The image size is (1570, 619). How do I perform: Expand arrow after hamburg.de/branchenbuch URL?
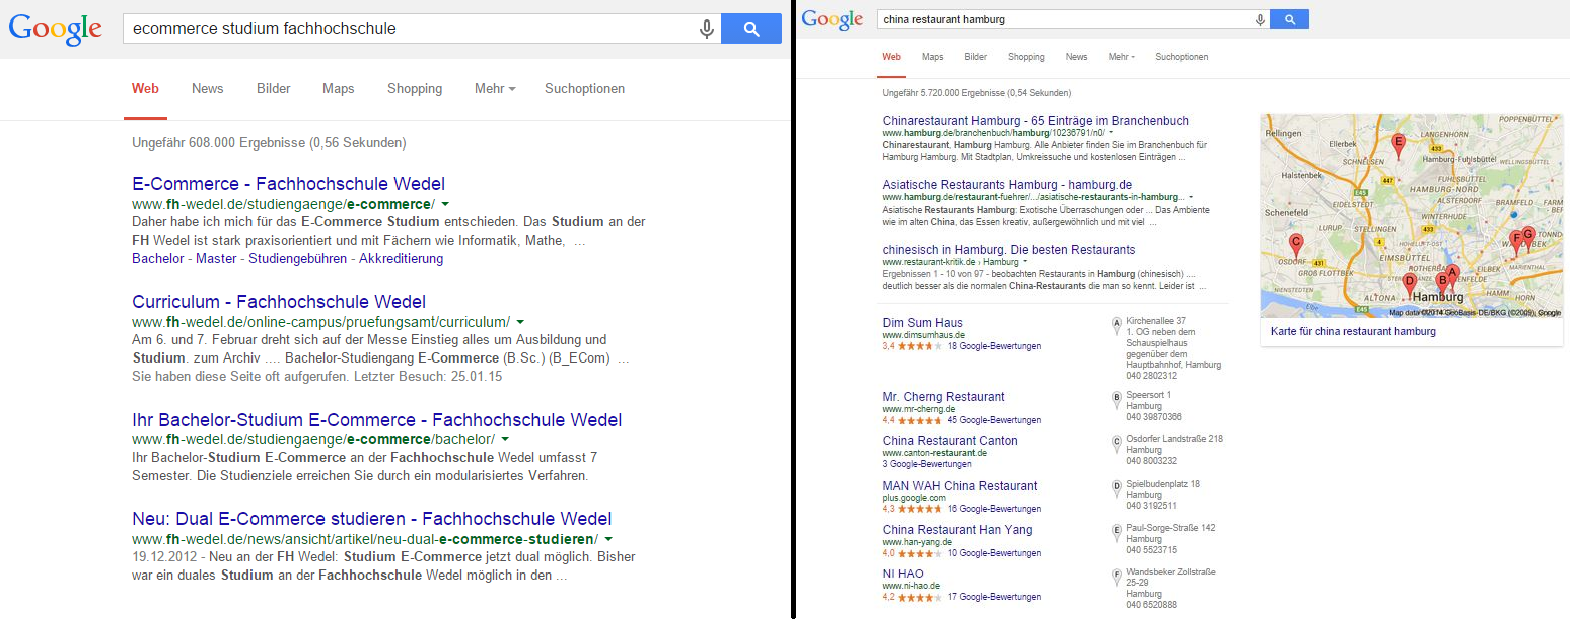(1111, 133)
